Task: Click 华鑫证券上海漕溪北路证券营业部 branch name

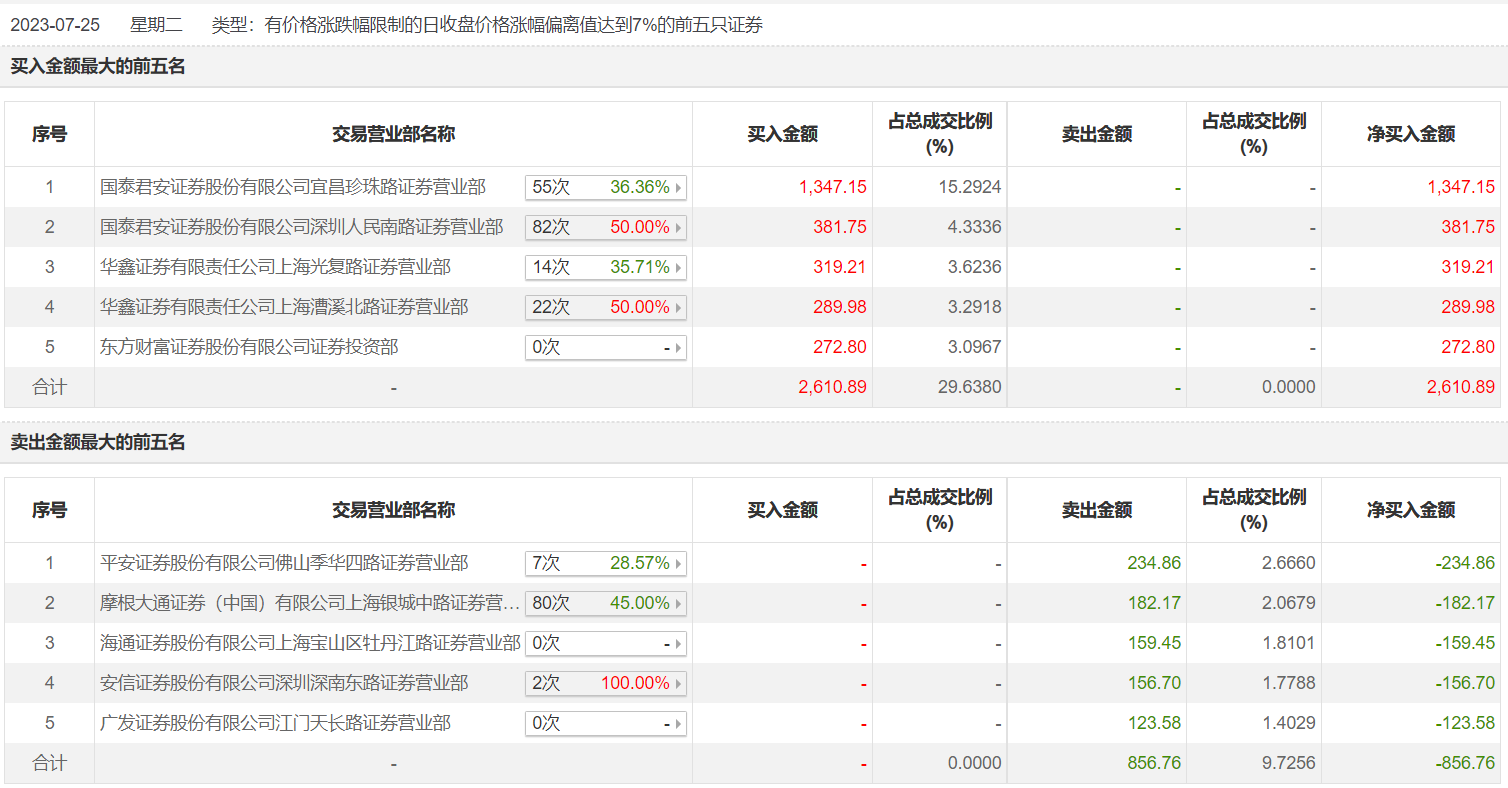Action: click(x=284, y=307)
